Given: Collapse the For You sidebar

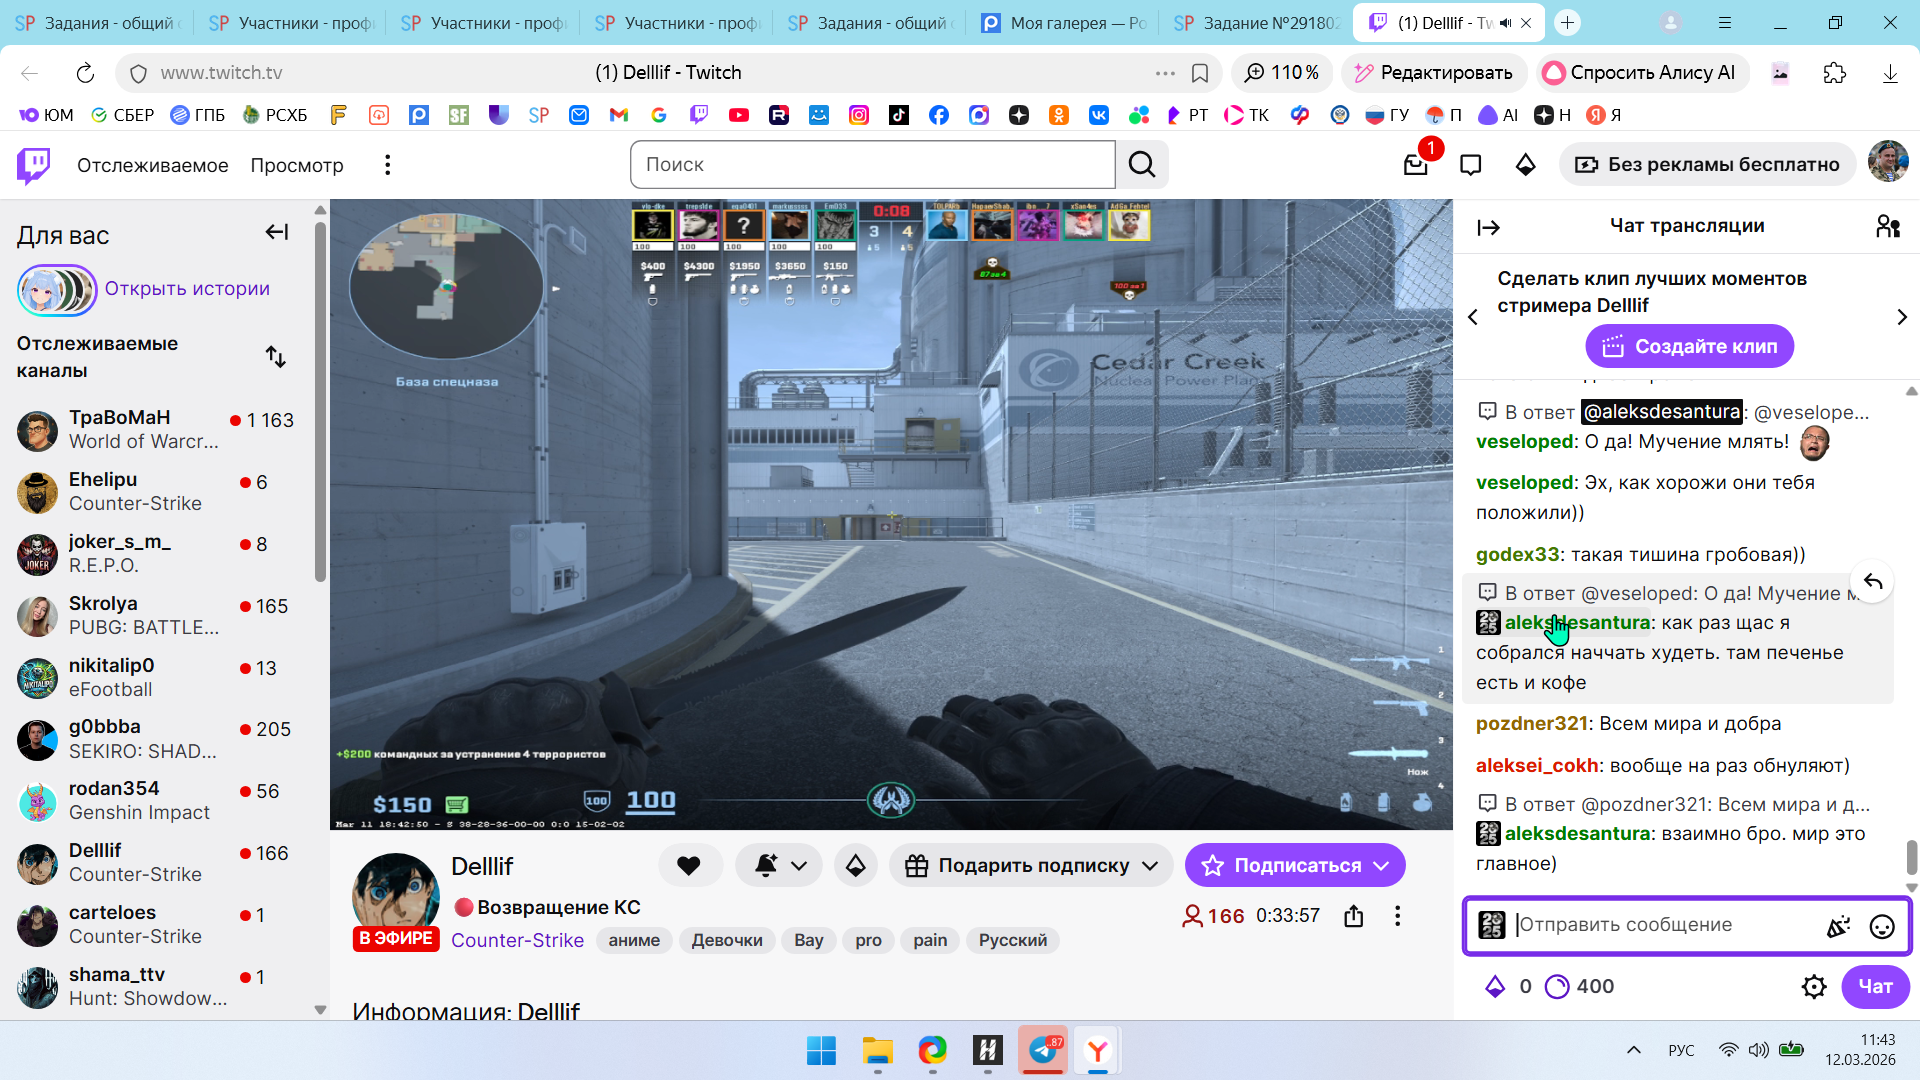Looking at the screenshot, I should click(x=277, y=232).
